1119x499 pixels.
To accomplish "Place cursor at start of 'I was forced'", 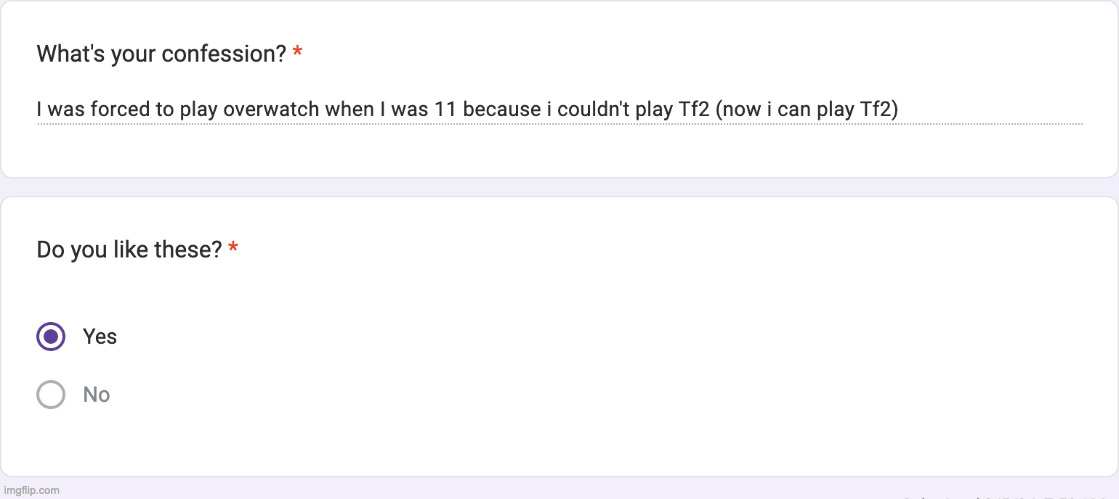I will pos(38,109).
